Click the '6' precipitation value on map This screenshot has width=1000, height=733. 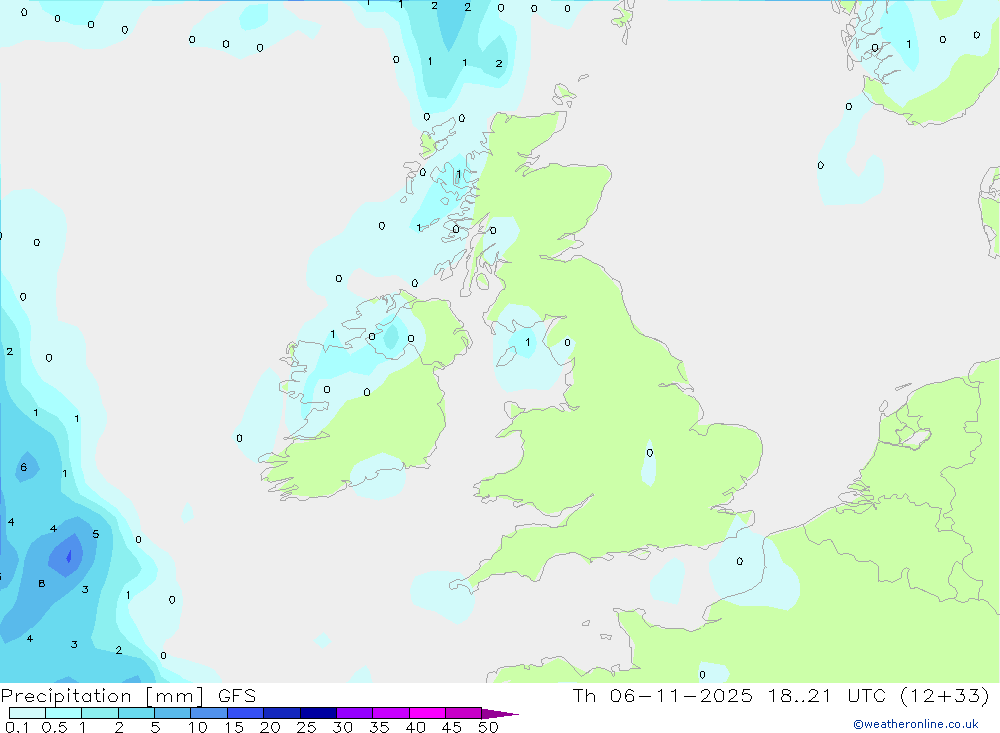point(24,468)
